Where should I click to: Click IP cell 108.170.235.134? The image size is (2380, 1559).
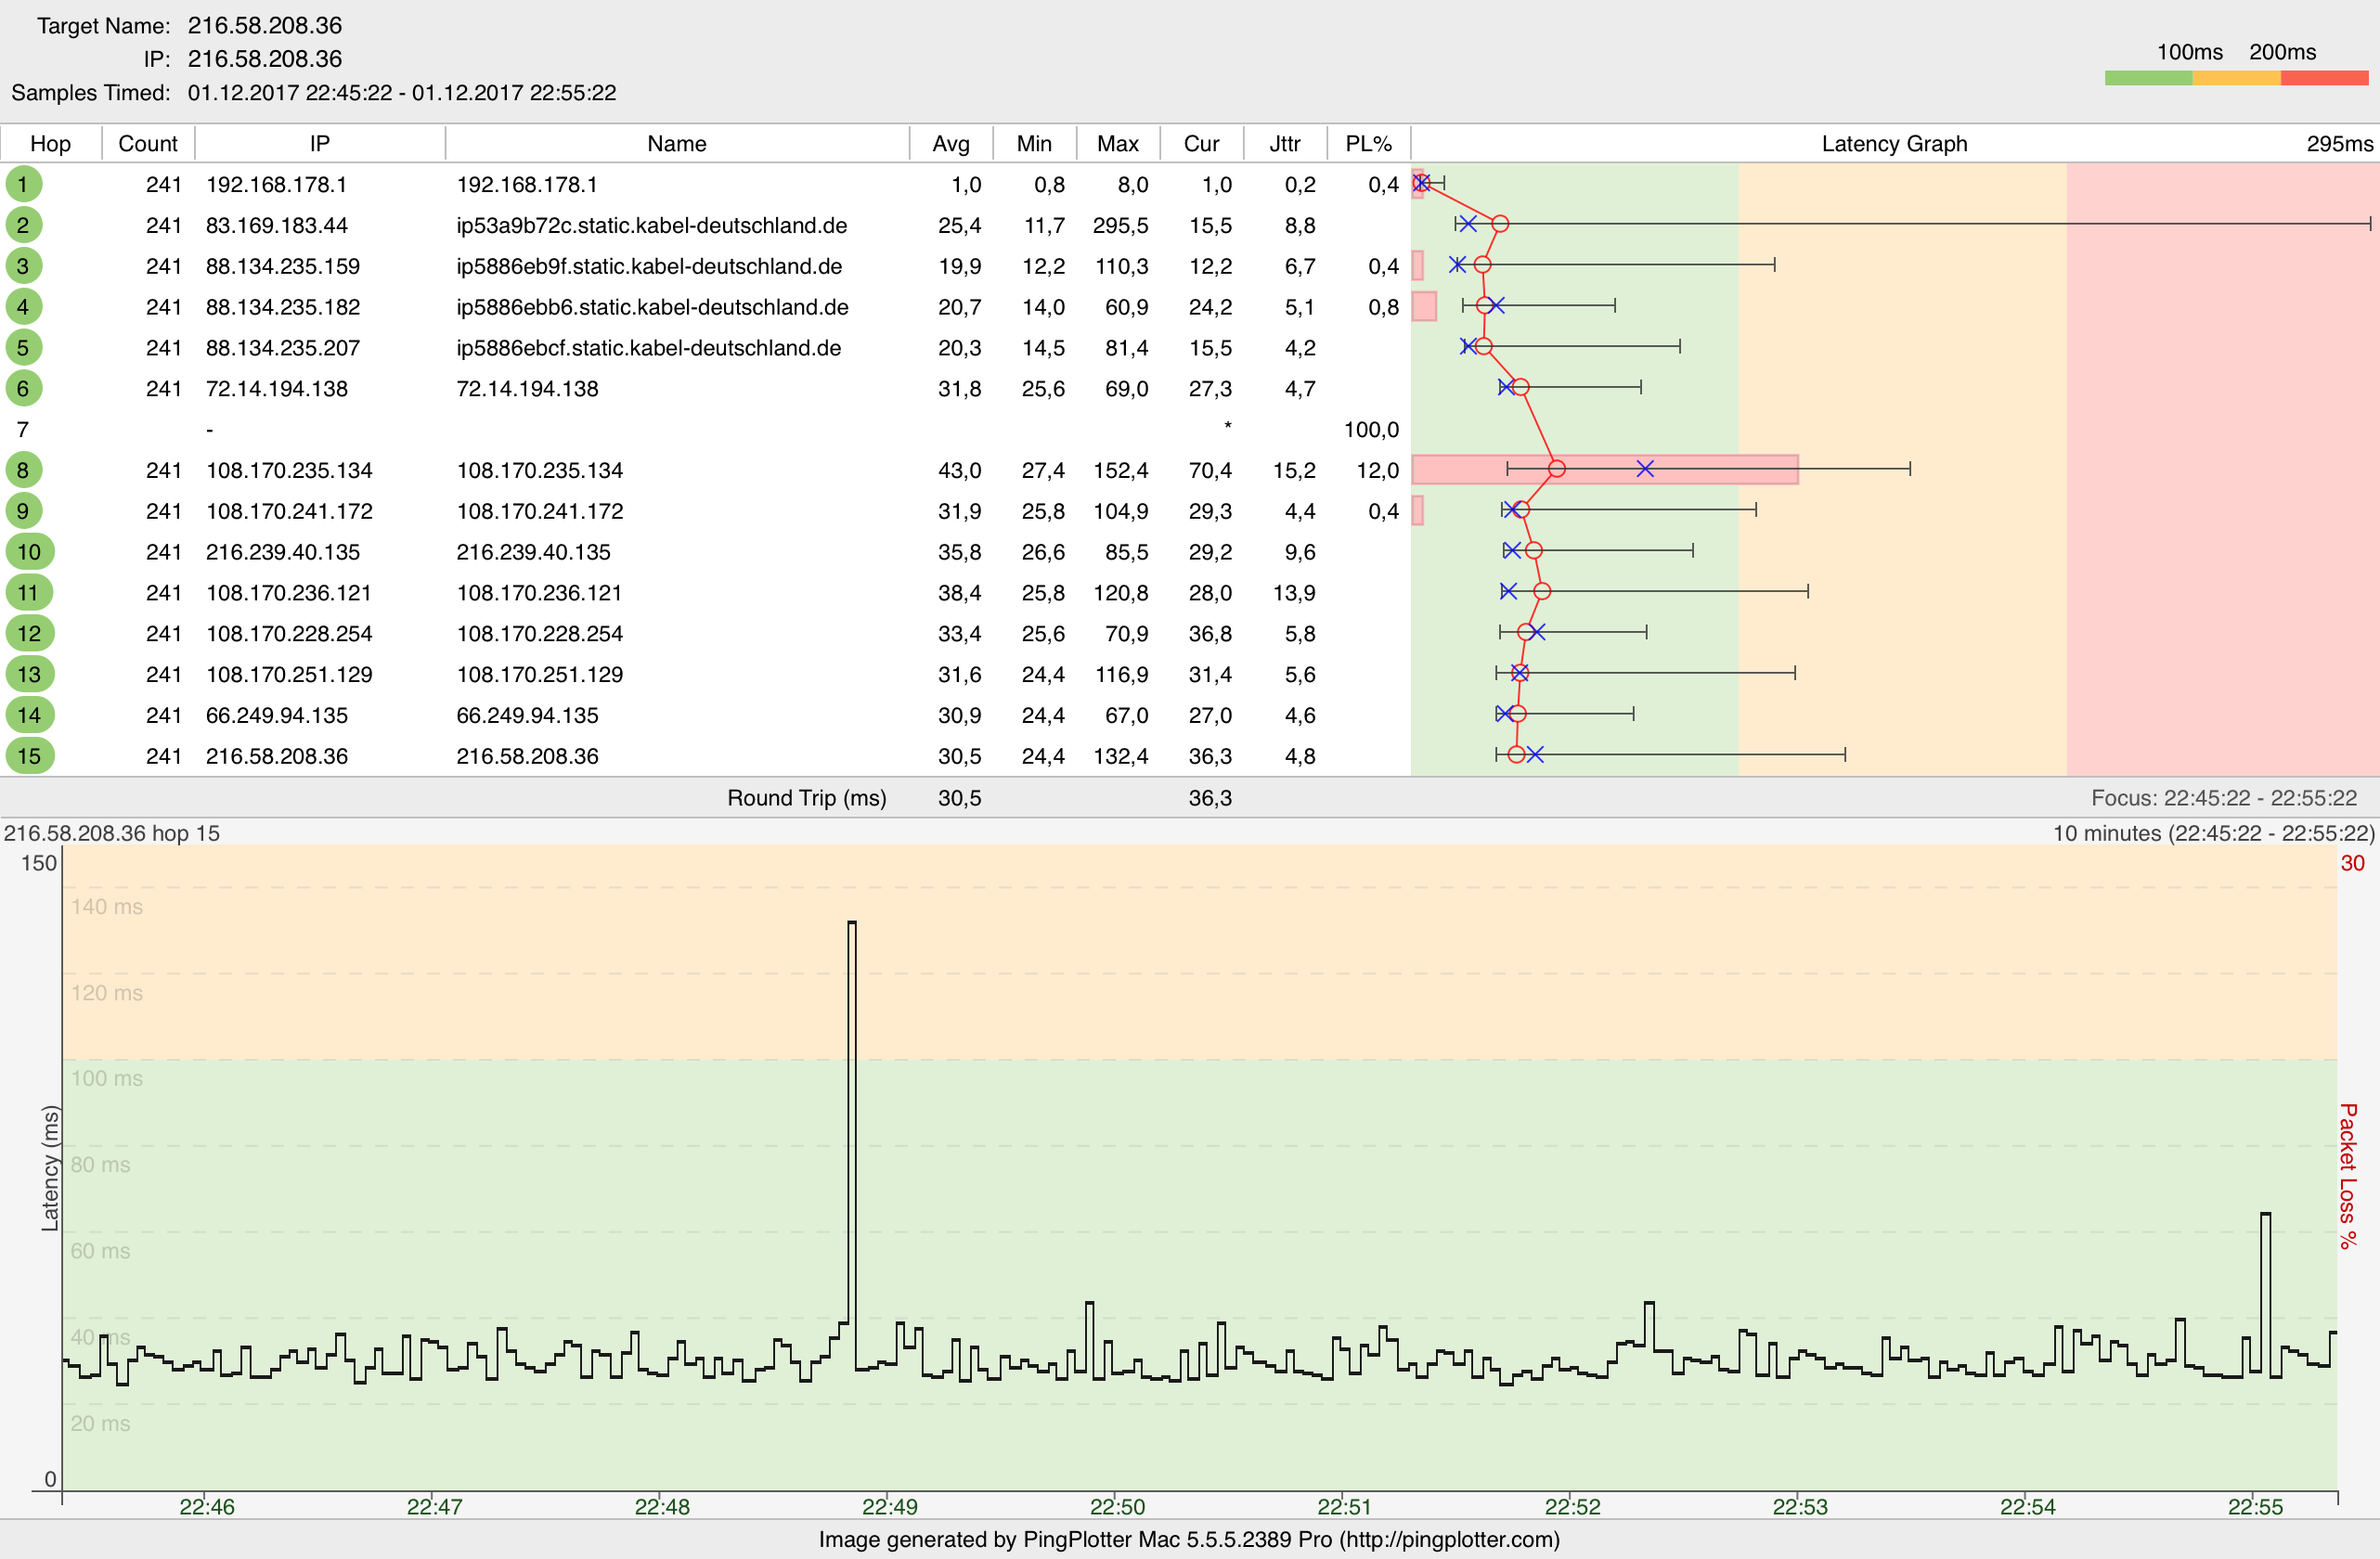(289, 470)
